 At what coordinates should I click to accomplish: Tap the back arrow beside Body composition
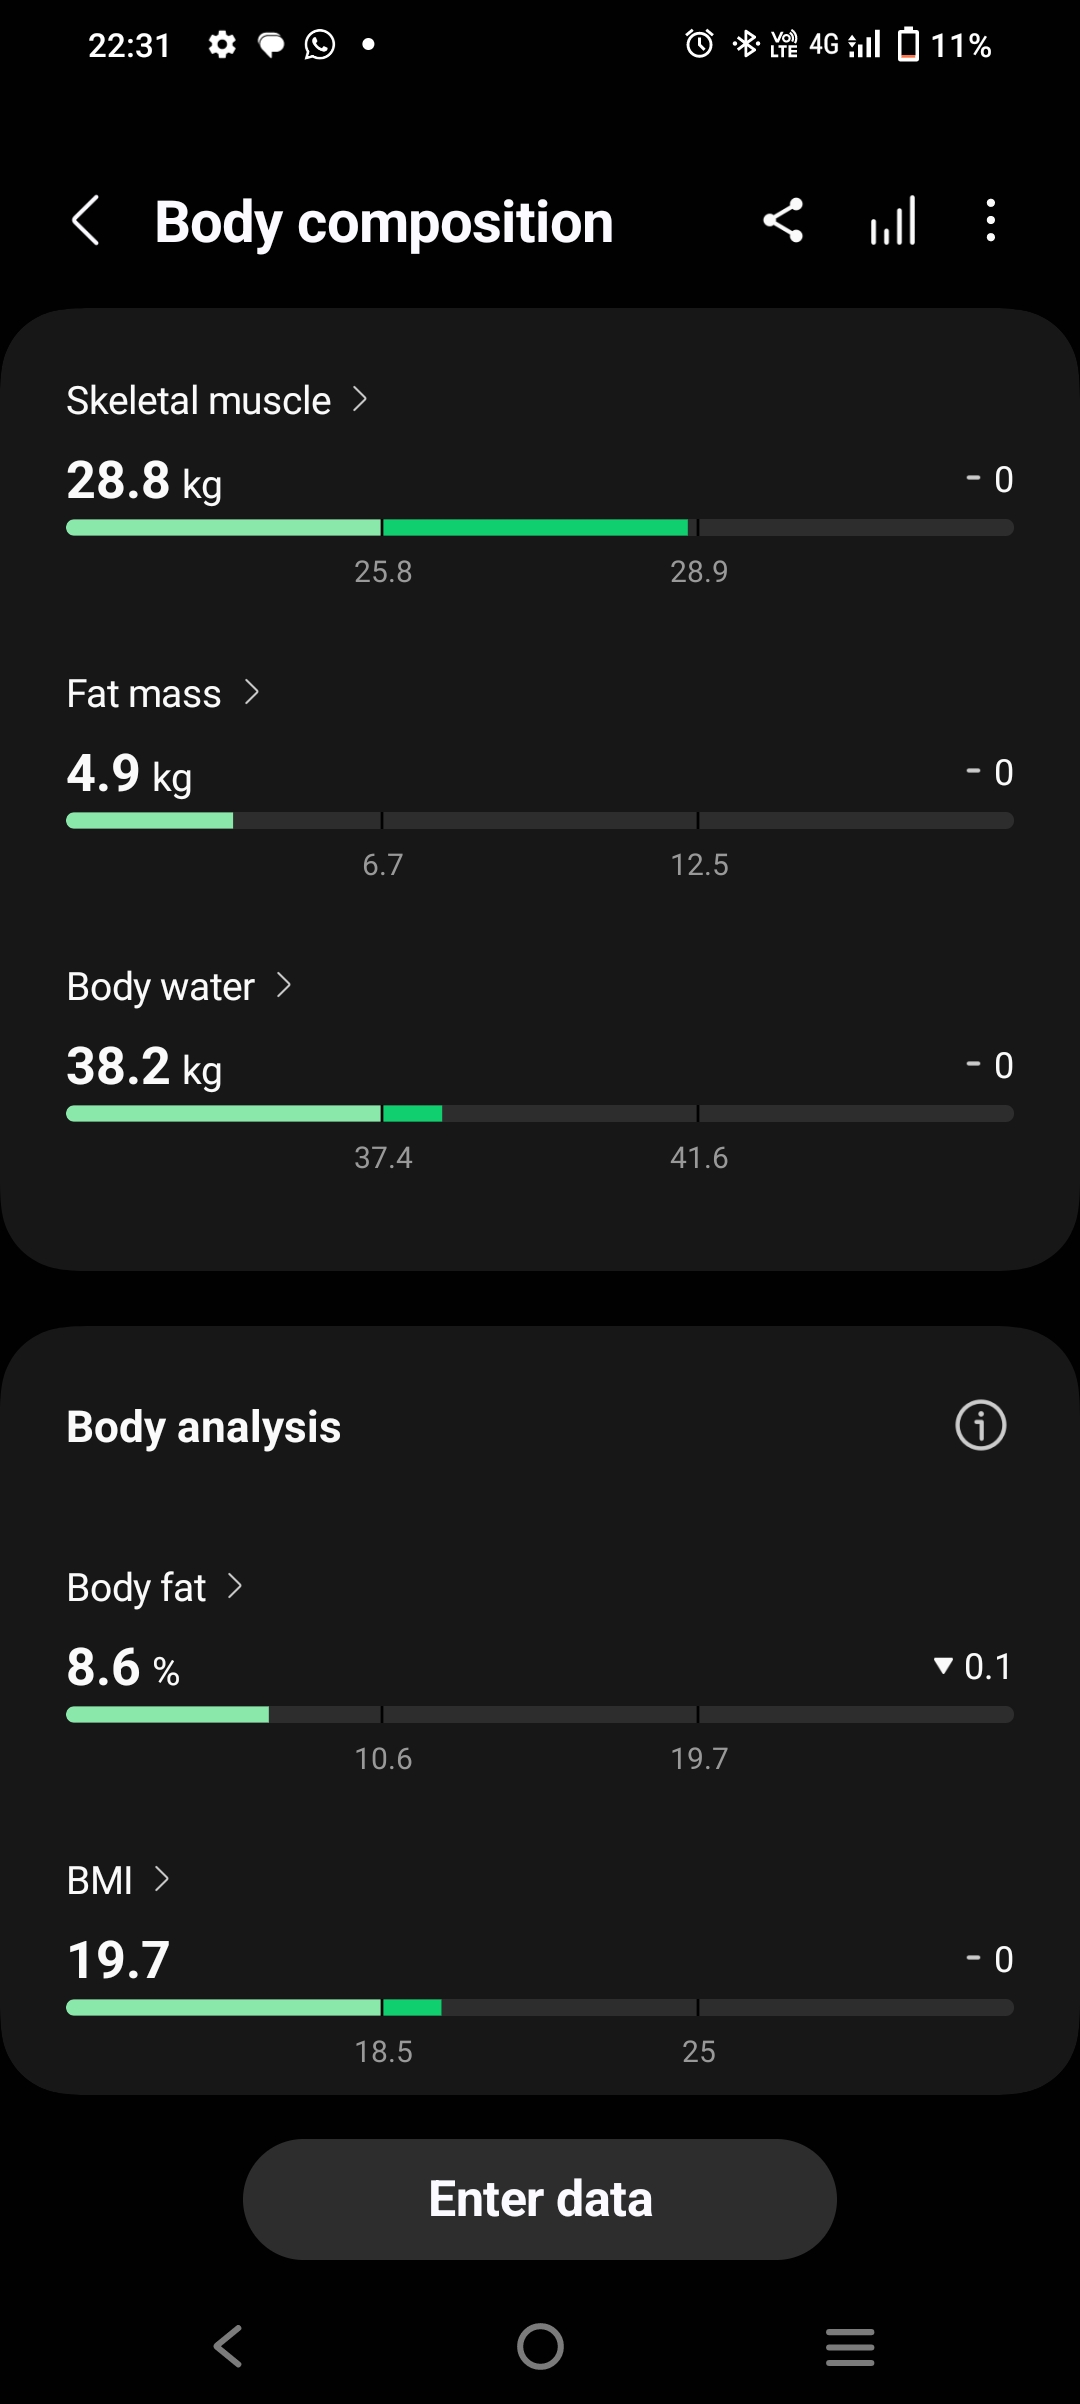point(86,221)
